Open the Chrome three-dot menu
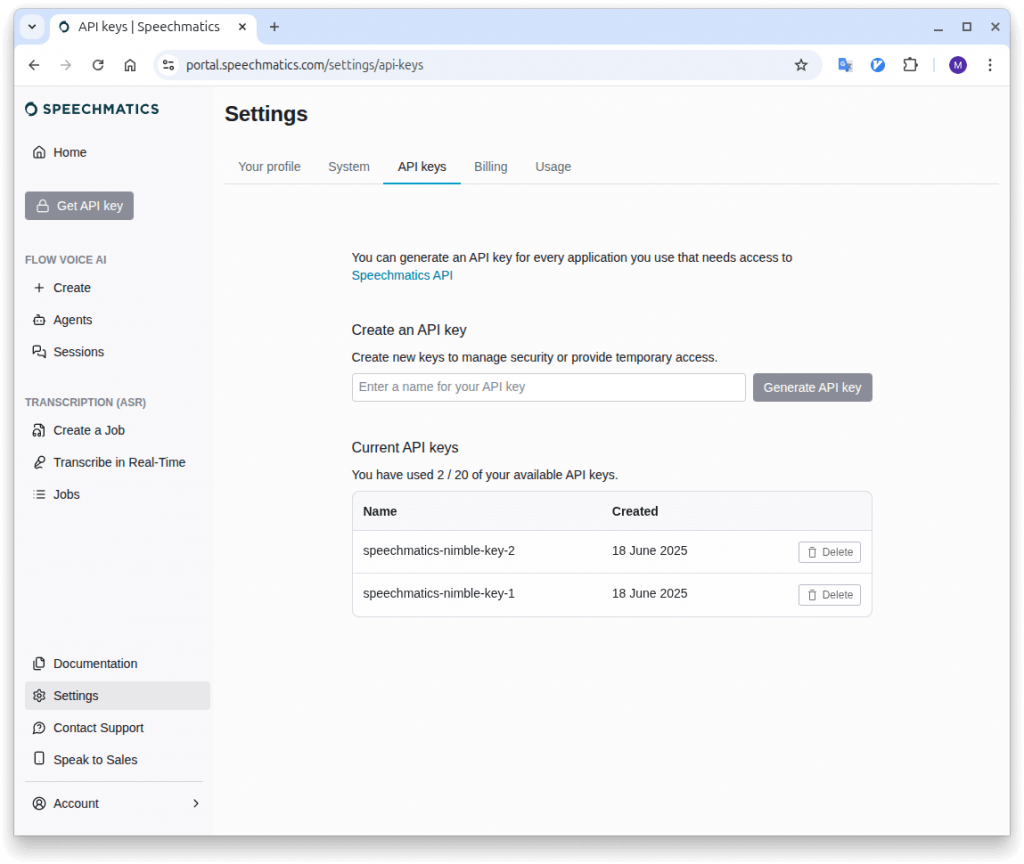 click(989, 65)
